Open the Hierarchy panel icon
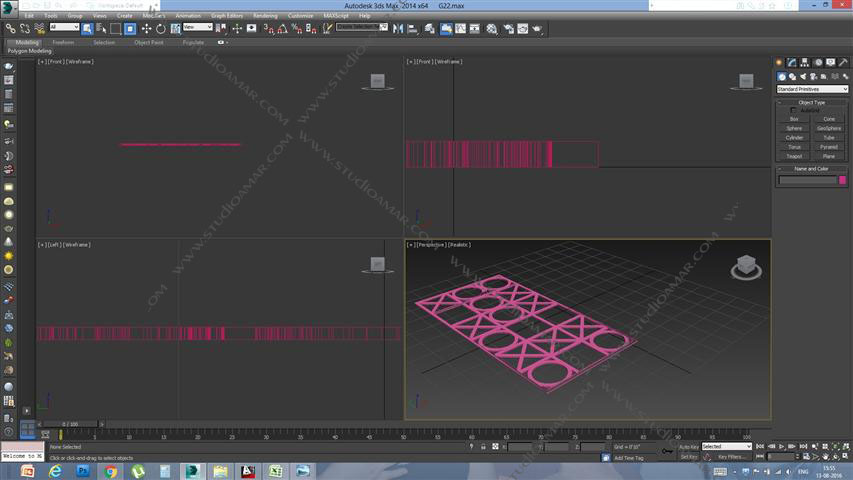The width and height of the screenshot is (853, 480). point(803,63)
